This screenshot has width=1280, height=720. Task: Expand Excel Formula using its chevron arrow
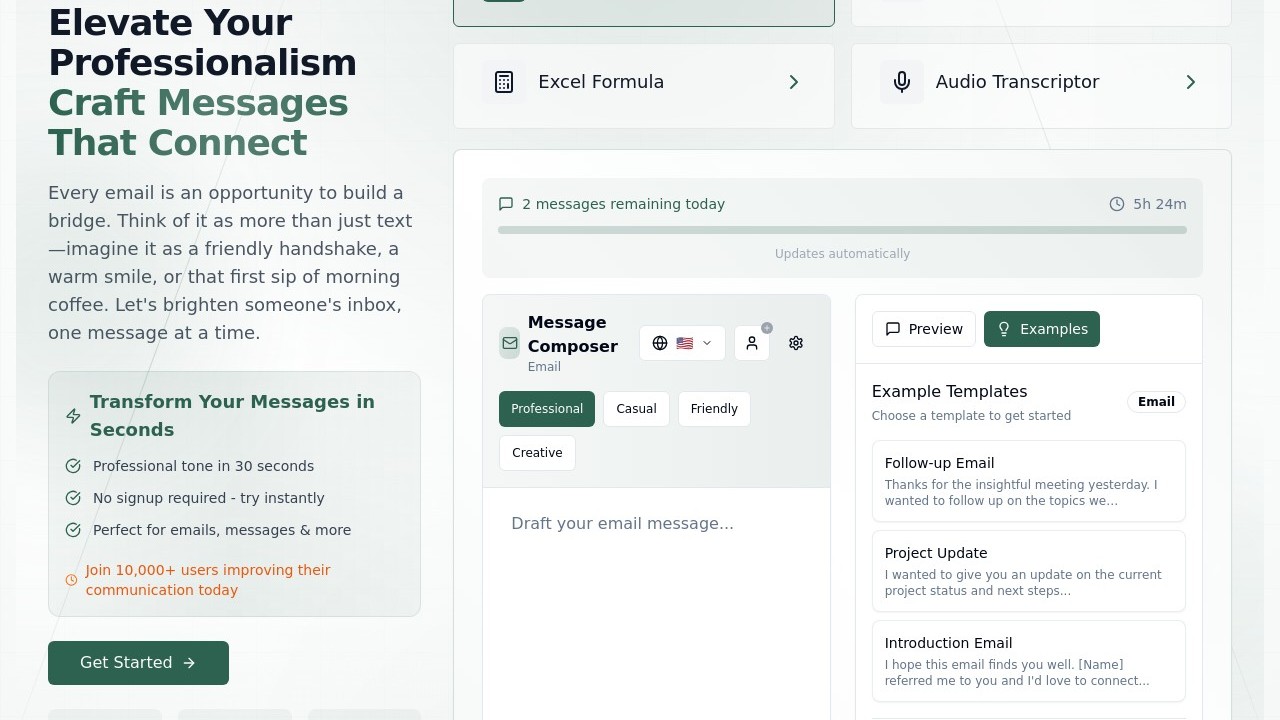[794, 82]
